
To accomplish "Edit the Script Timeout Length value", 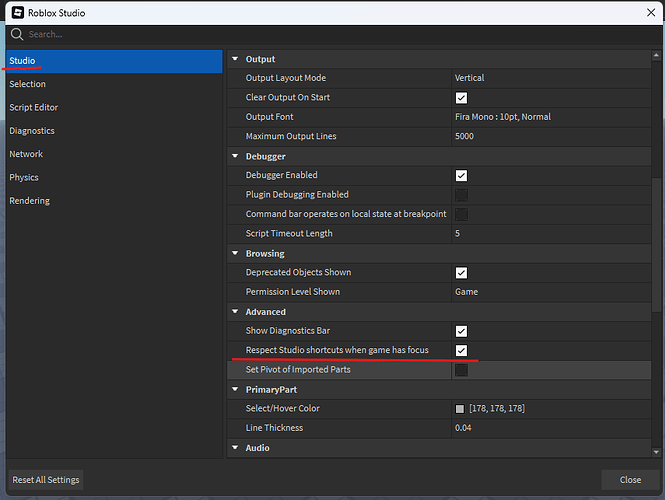I will click(x=551, y=233).
